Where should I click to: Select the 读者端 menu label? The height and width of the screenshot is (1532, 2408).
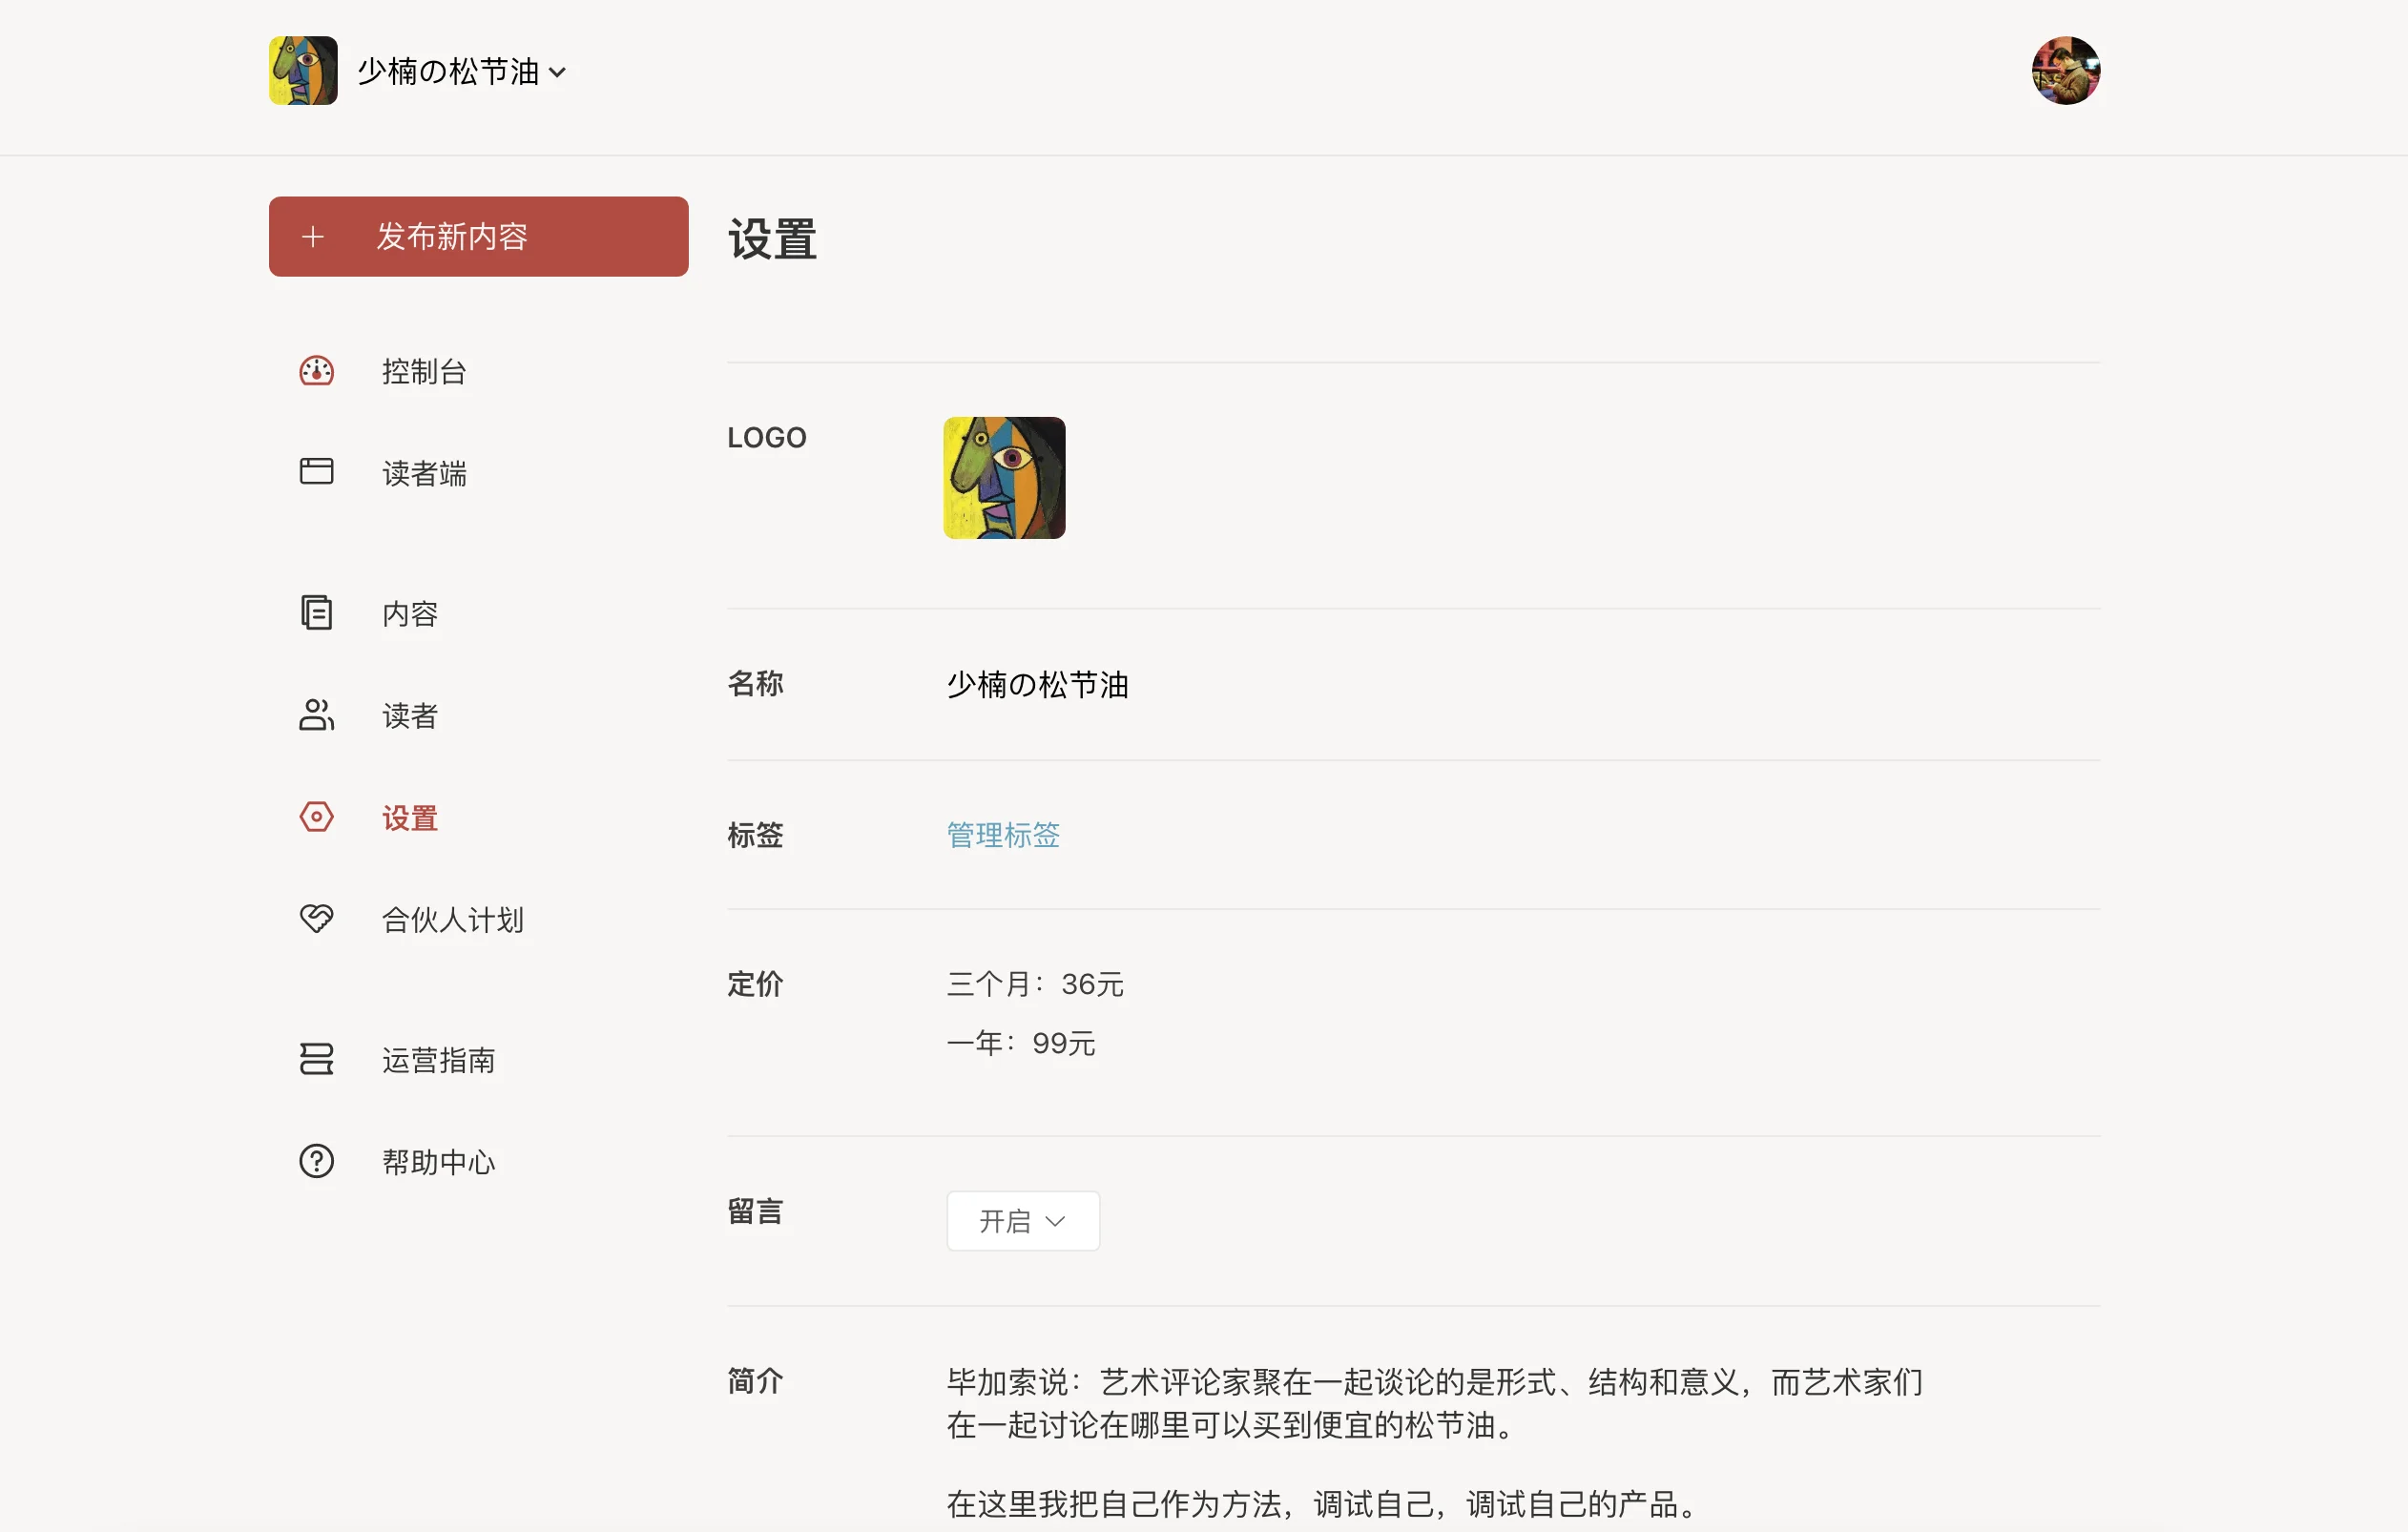pyautogui.click(x=424, y=473)
